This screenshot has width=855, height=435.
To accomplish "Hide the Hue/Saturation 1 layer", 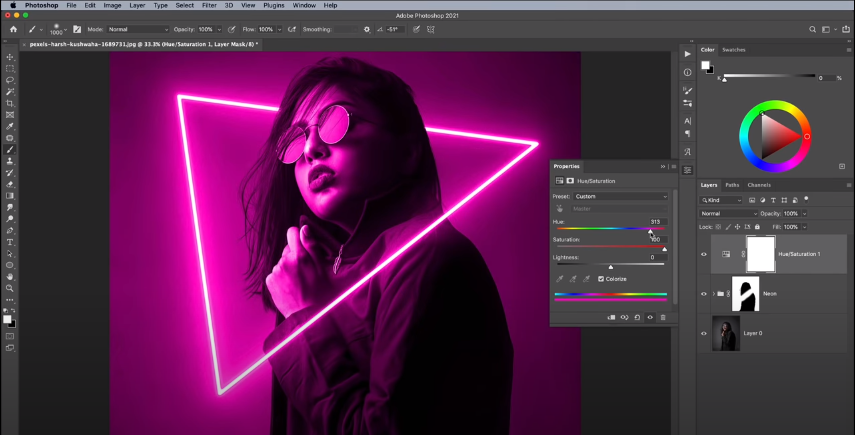I will tap(704, 254).
